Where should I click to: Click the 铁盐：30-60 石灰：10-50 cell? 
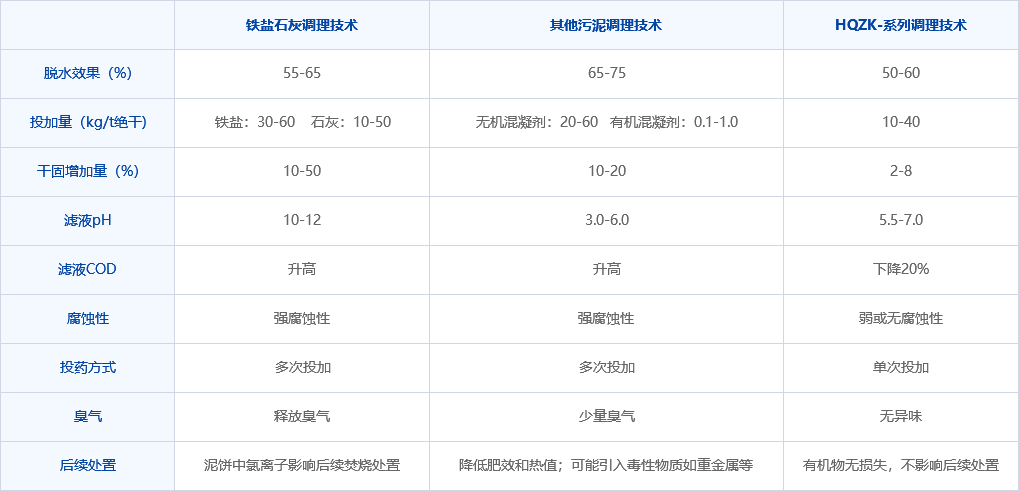click(302, 122)
